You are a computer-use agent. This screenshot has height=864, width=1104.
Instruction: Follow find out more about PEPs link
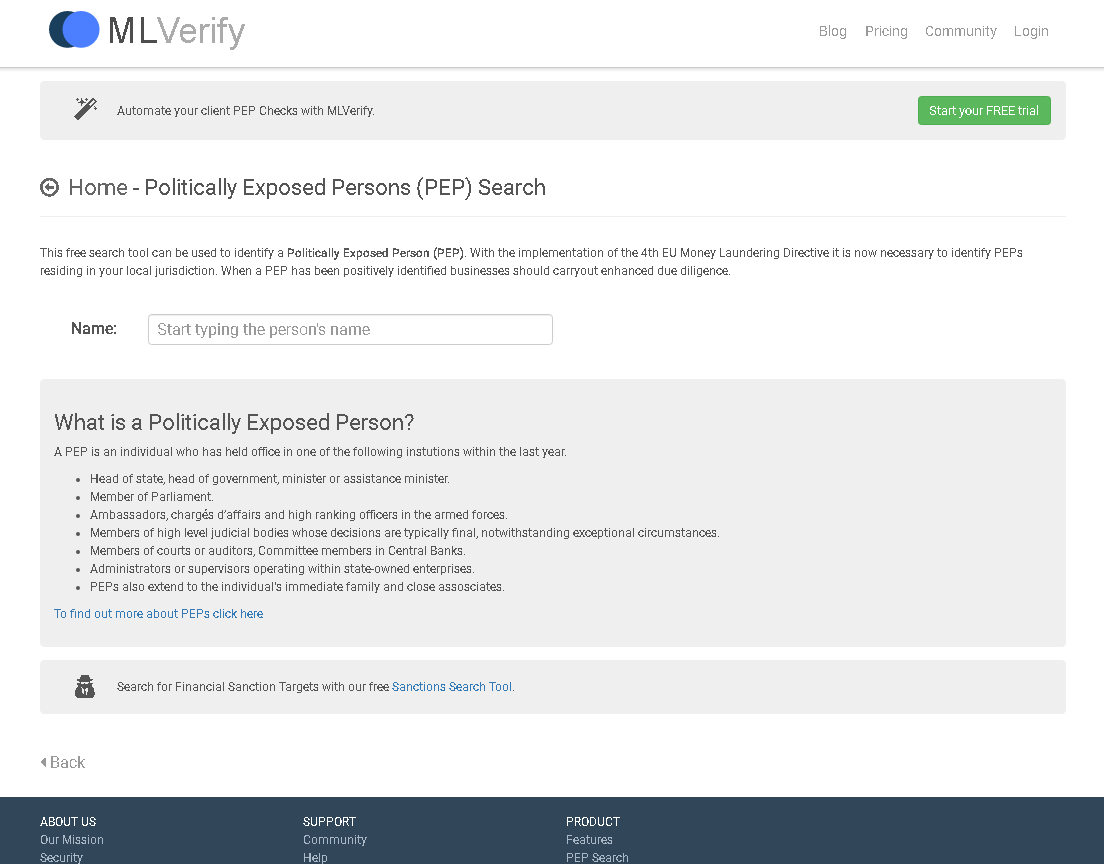(166, 614)
